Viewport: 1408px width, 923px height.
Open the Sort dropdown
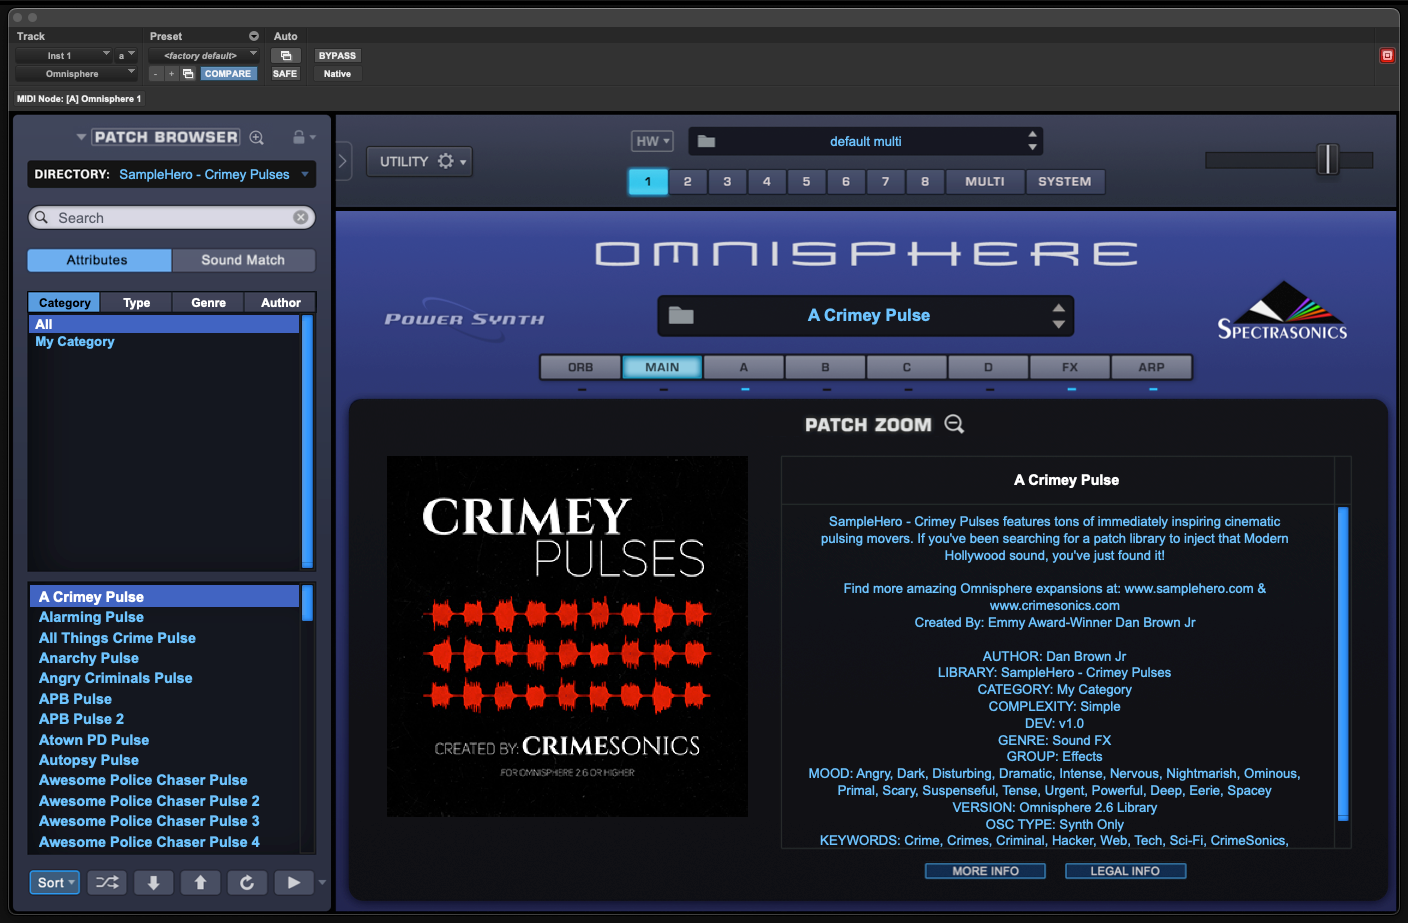(x=55, y=882)
